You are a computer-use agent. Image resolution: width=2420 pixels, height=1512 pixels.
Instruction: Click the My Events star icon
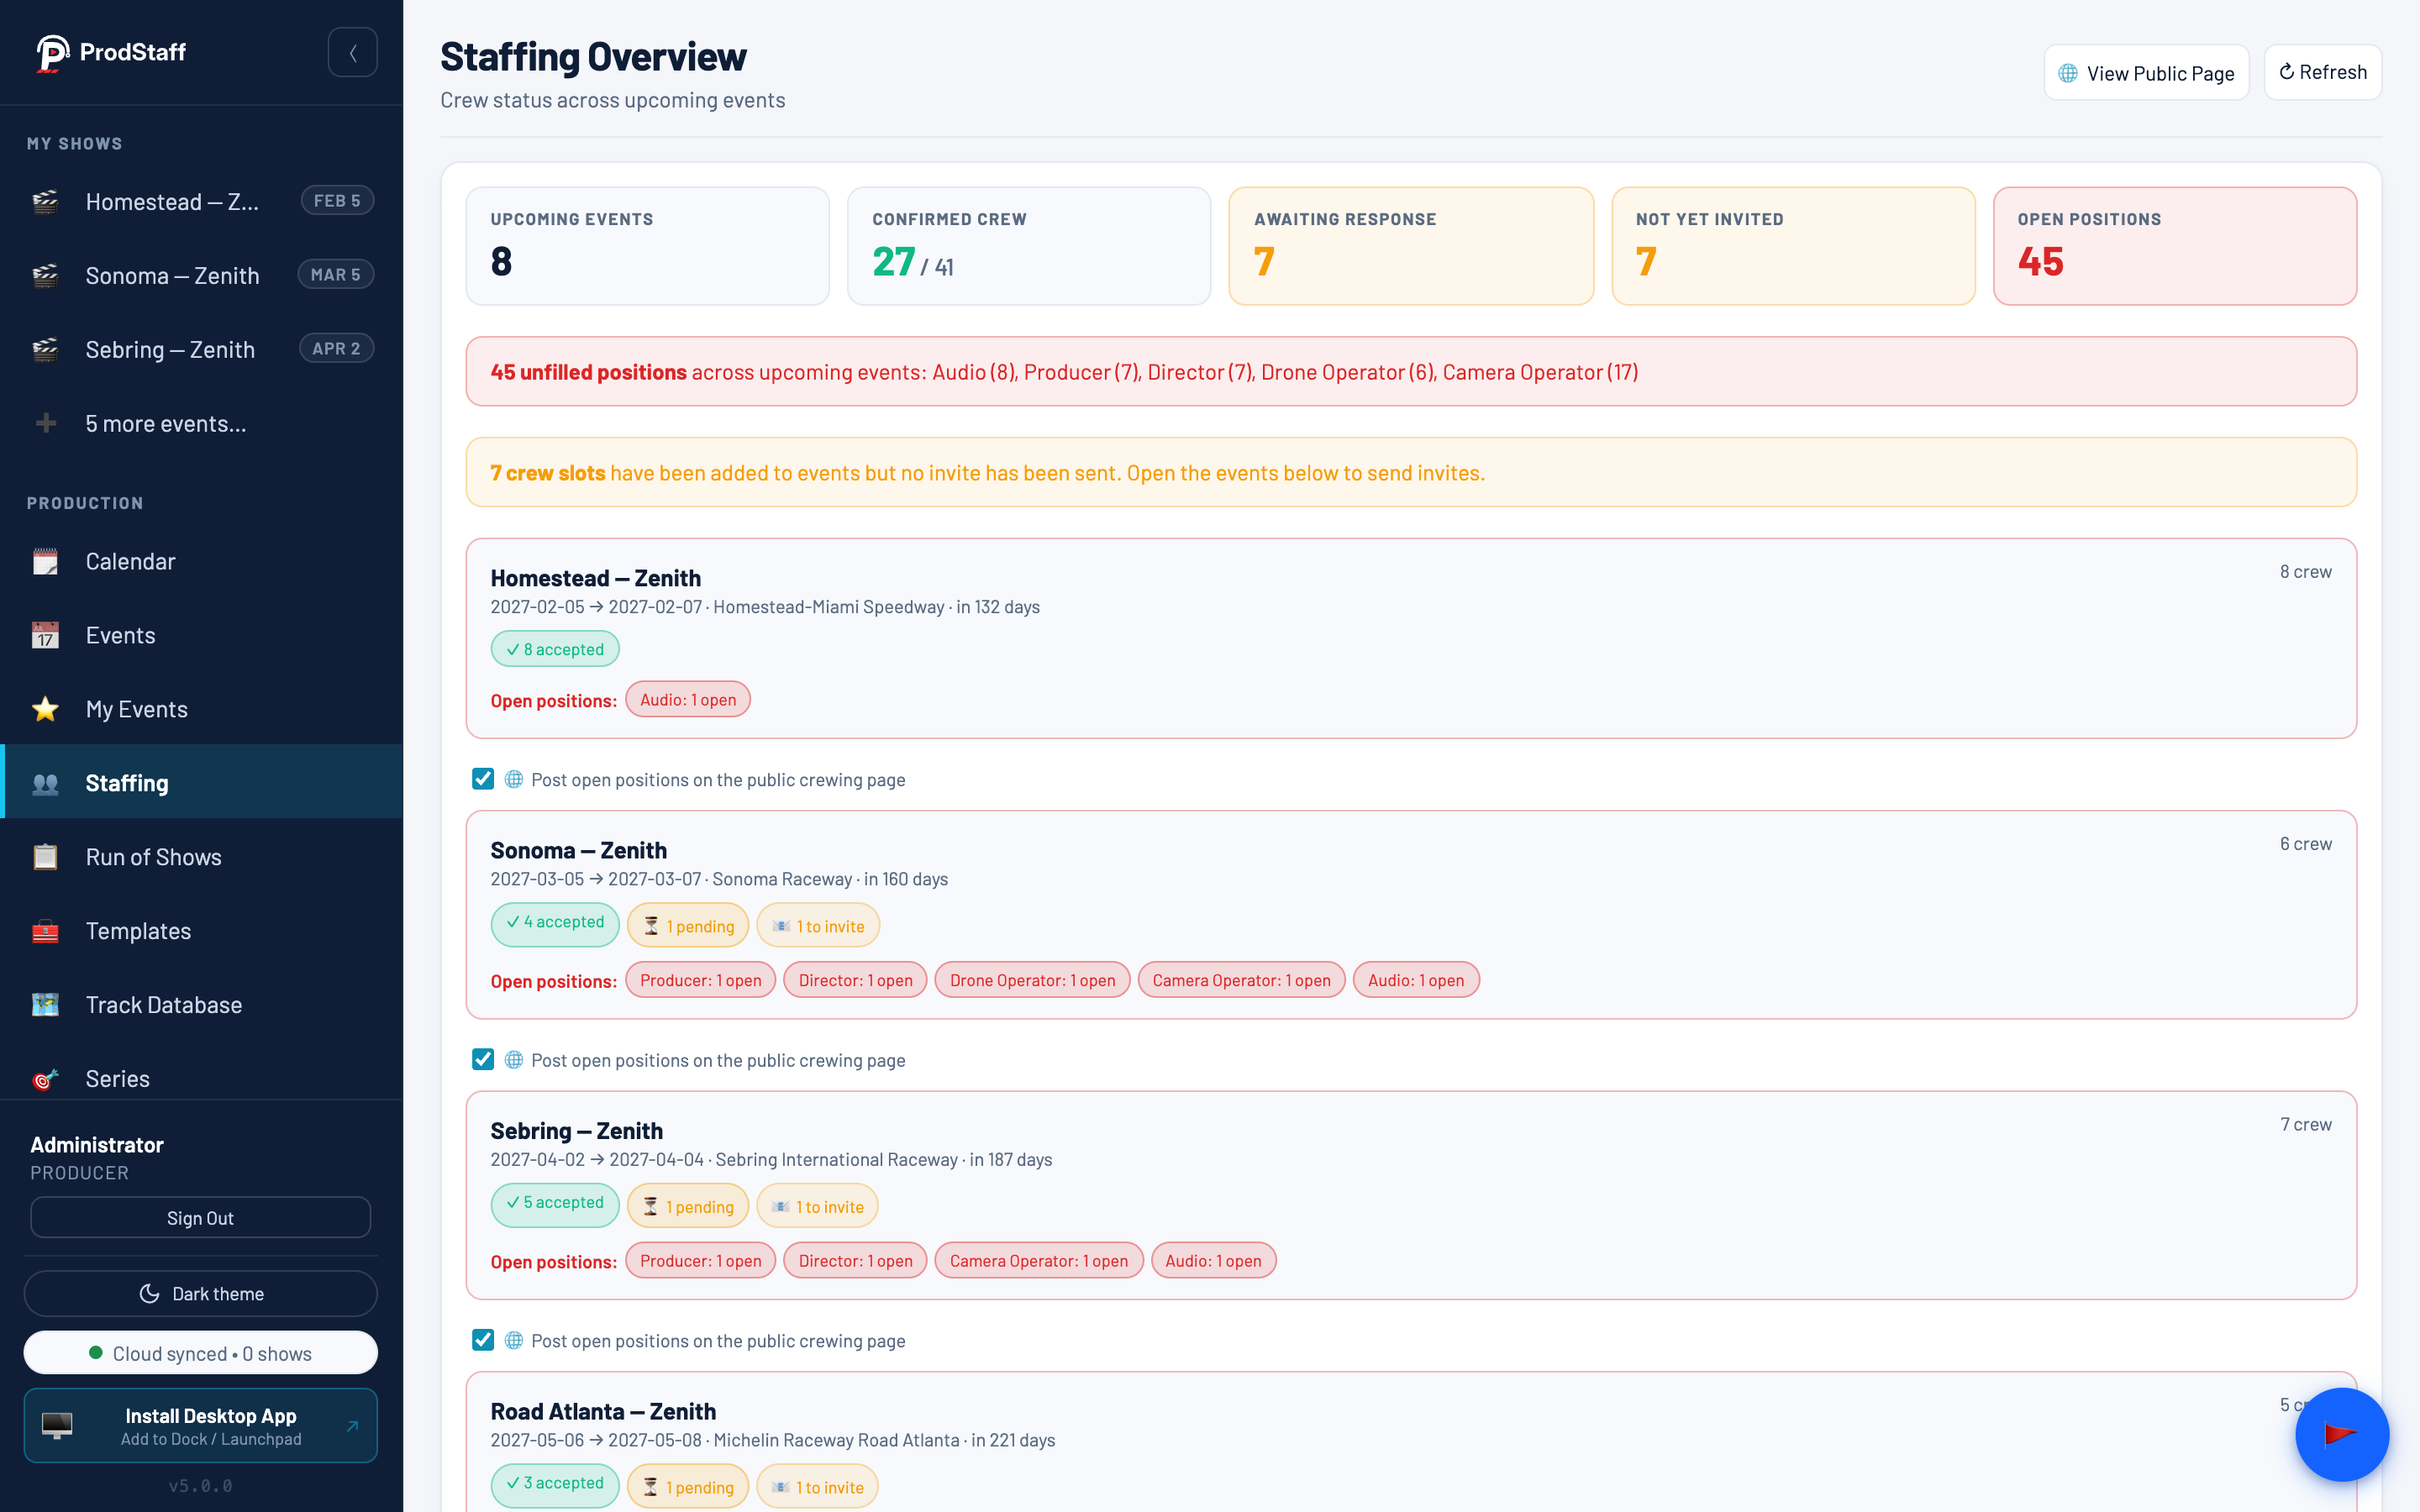[x=45, y=709]
